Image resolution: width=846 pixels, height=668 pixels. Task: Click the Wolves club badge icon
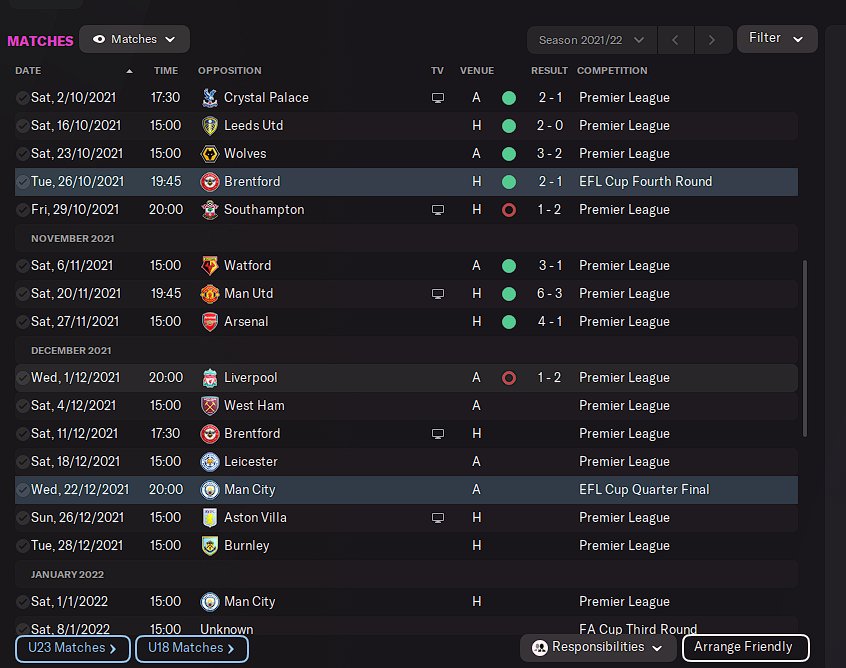(x=210, y=154)
